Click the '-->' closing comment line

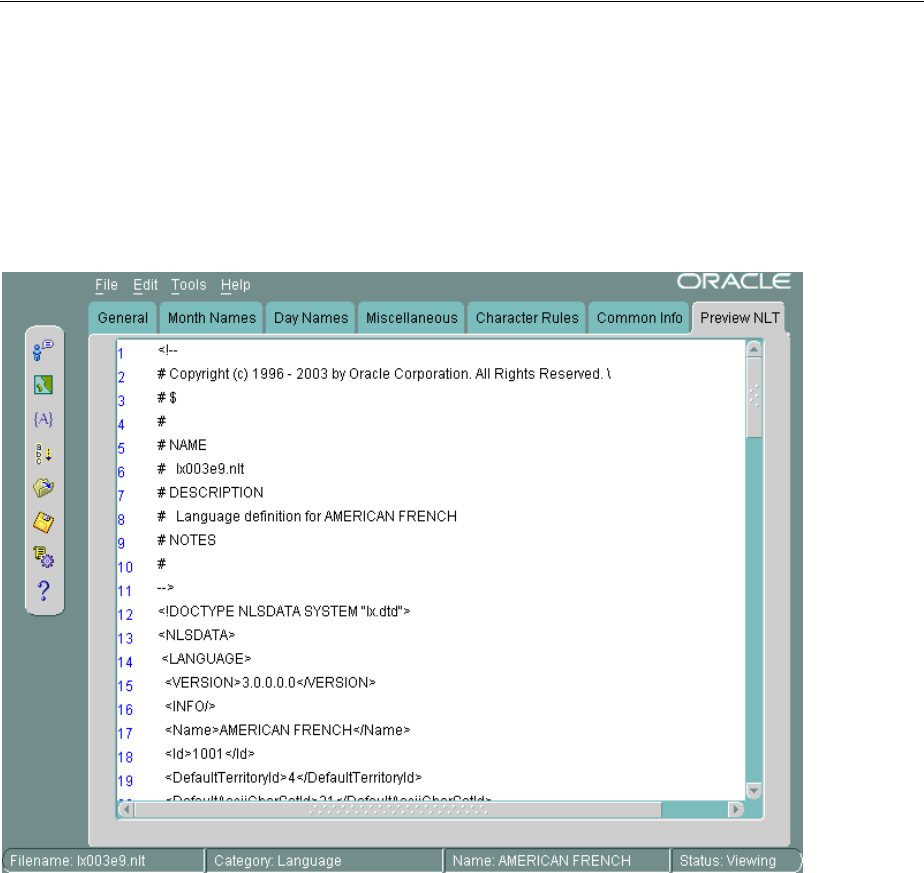pos(165,588)
